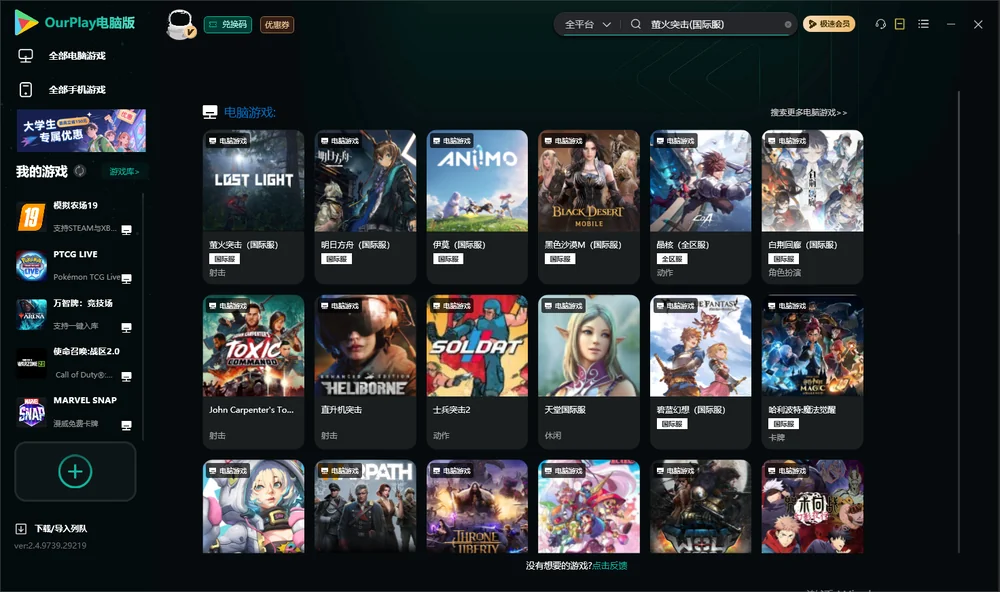Open the SOLDAT 士兵突击2 game card
This screenshot has width=1000, height=592.
477,371
